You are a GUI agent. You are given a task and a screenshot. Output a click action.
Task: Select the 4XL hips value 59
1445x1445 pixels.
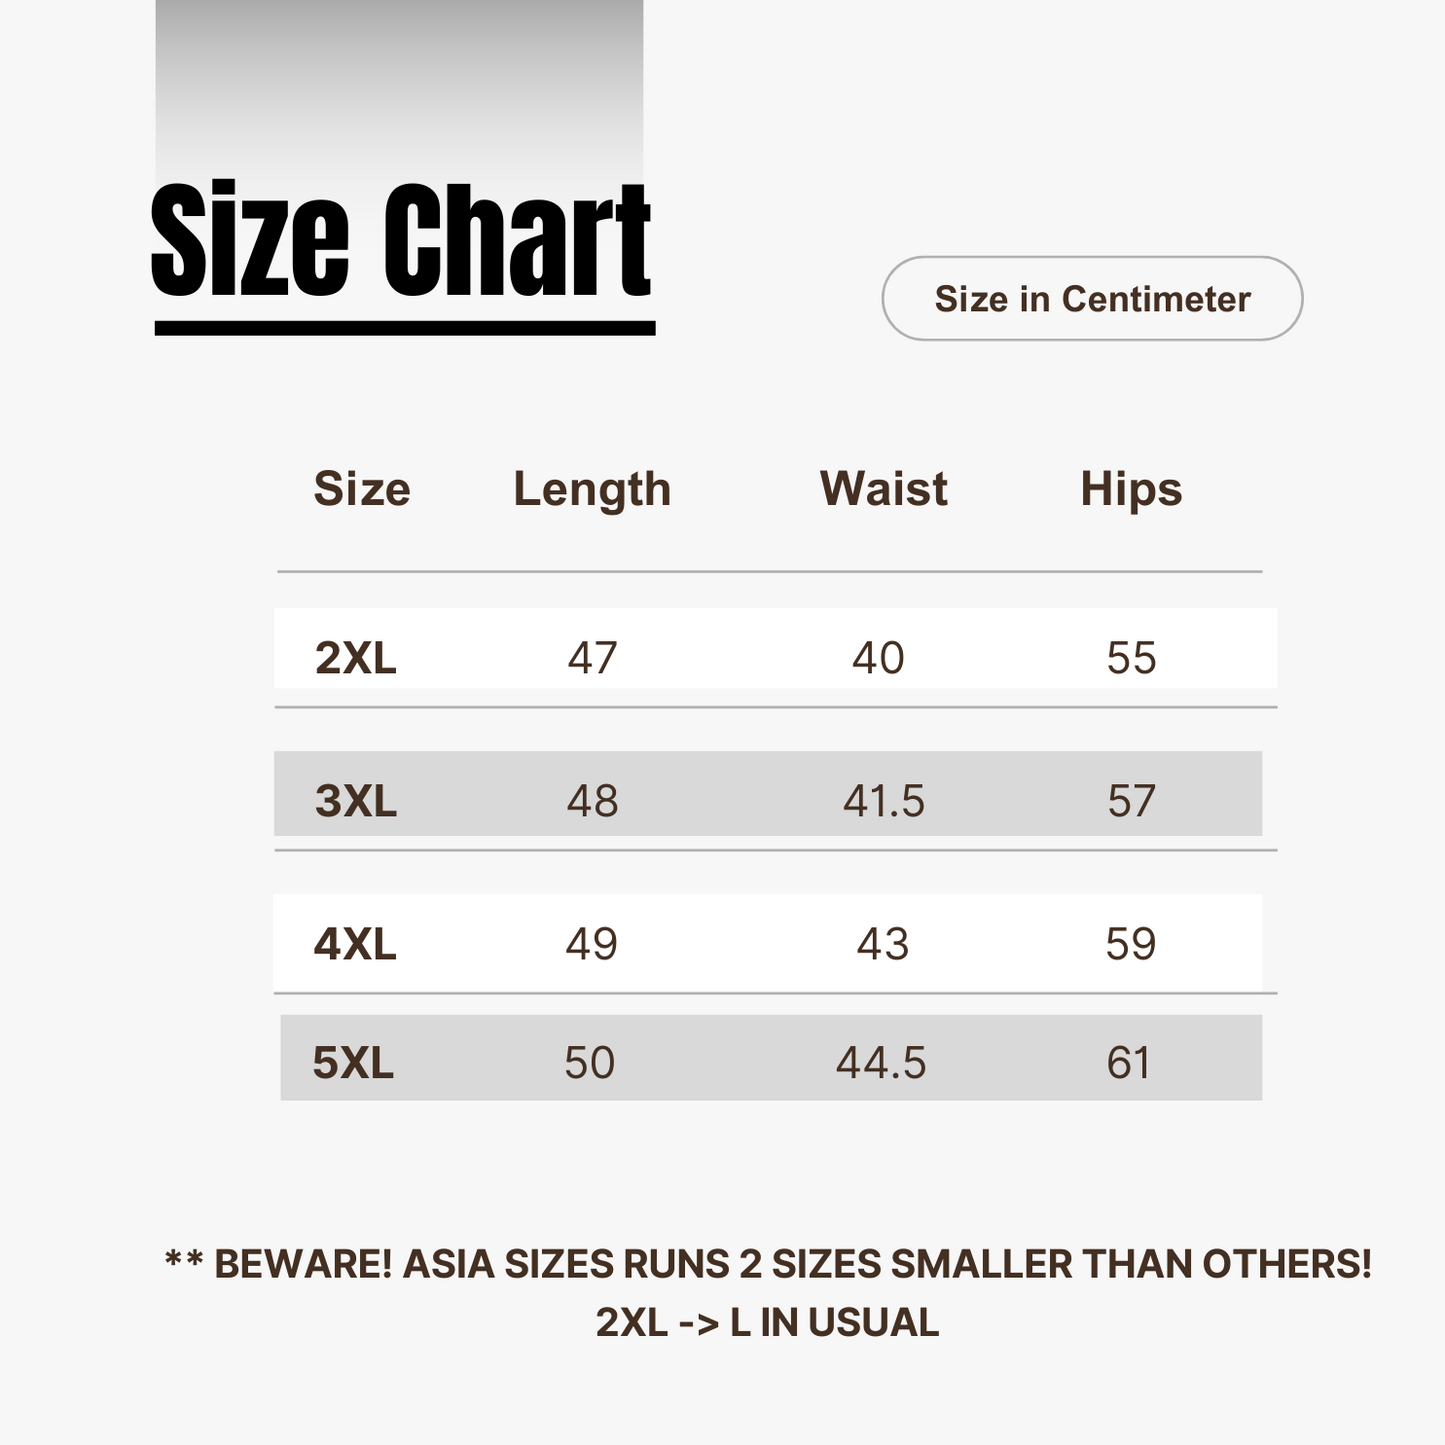coord(1131,944)
